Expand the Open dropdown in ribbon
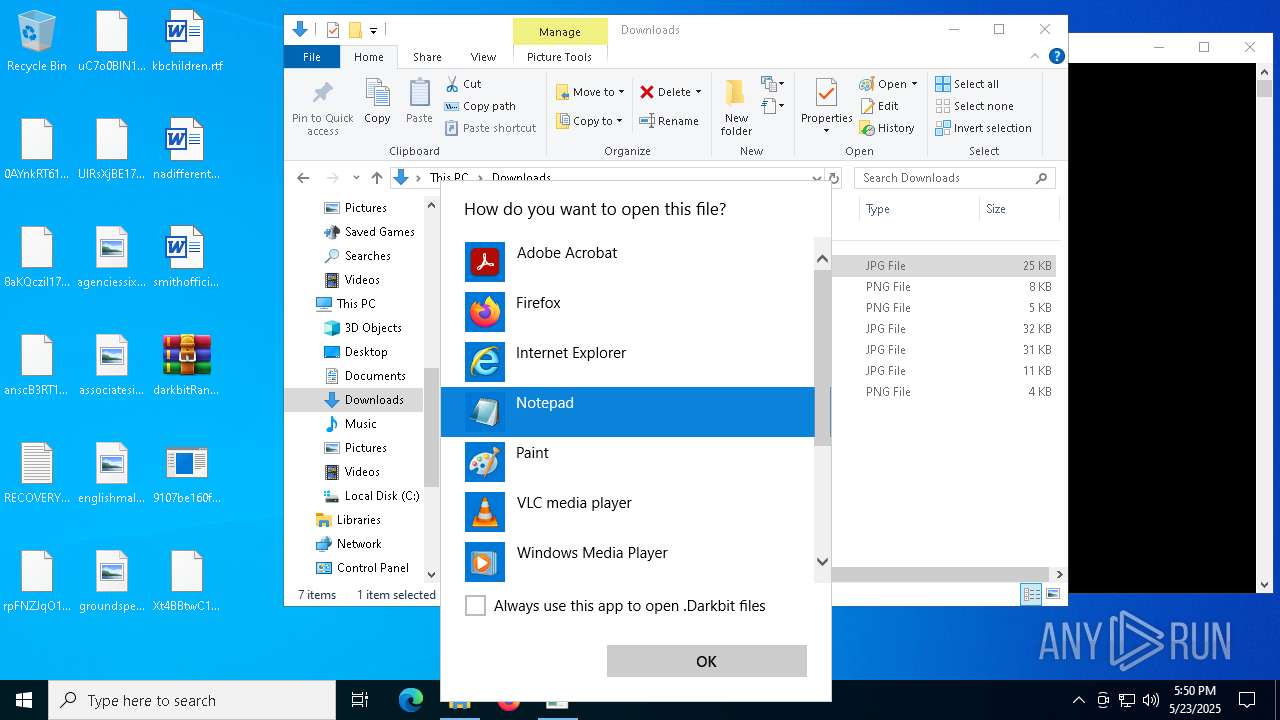This screenshot has width=1280, height=720. [914, 84]
